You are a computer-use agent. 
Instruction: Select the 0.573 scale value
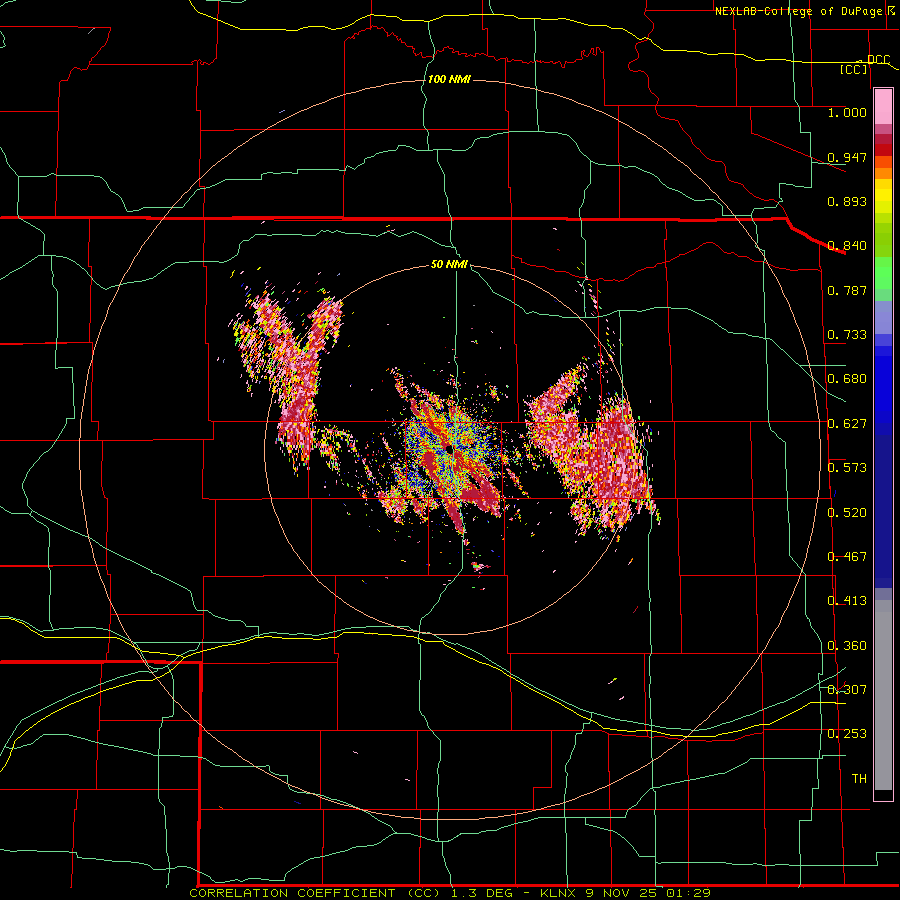847,468
